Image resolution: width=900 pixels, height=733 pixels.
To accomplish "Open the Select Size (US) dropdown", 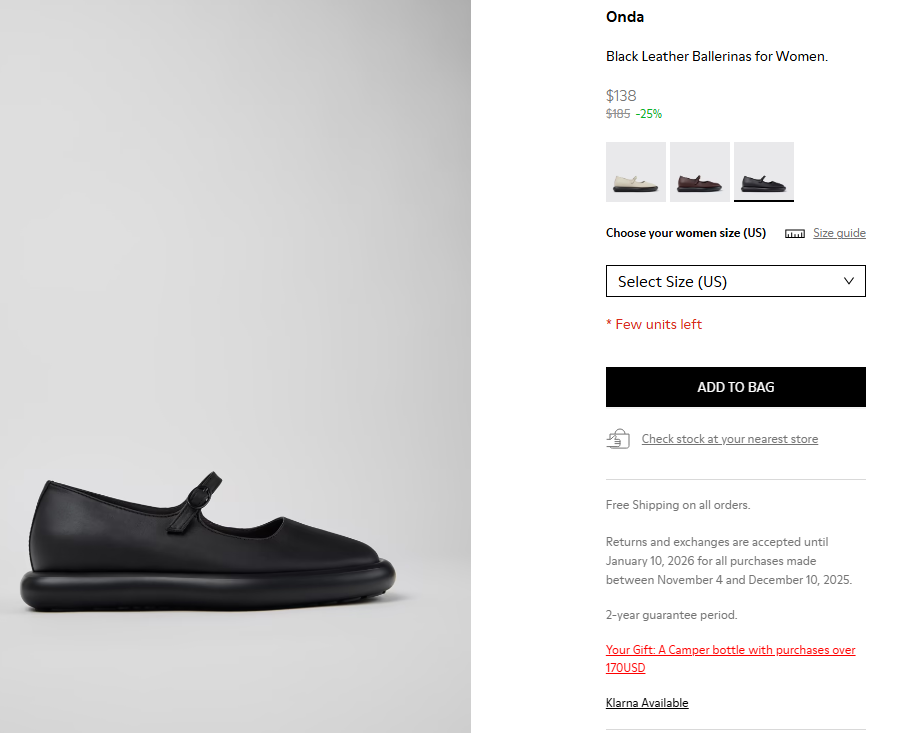I will pos(735,281).
